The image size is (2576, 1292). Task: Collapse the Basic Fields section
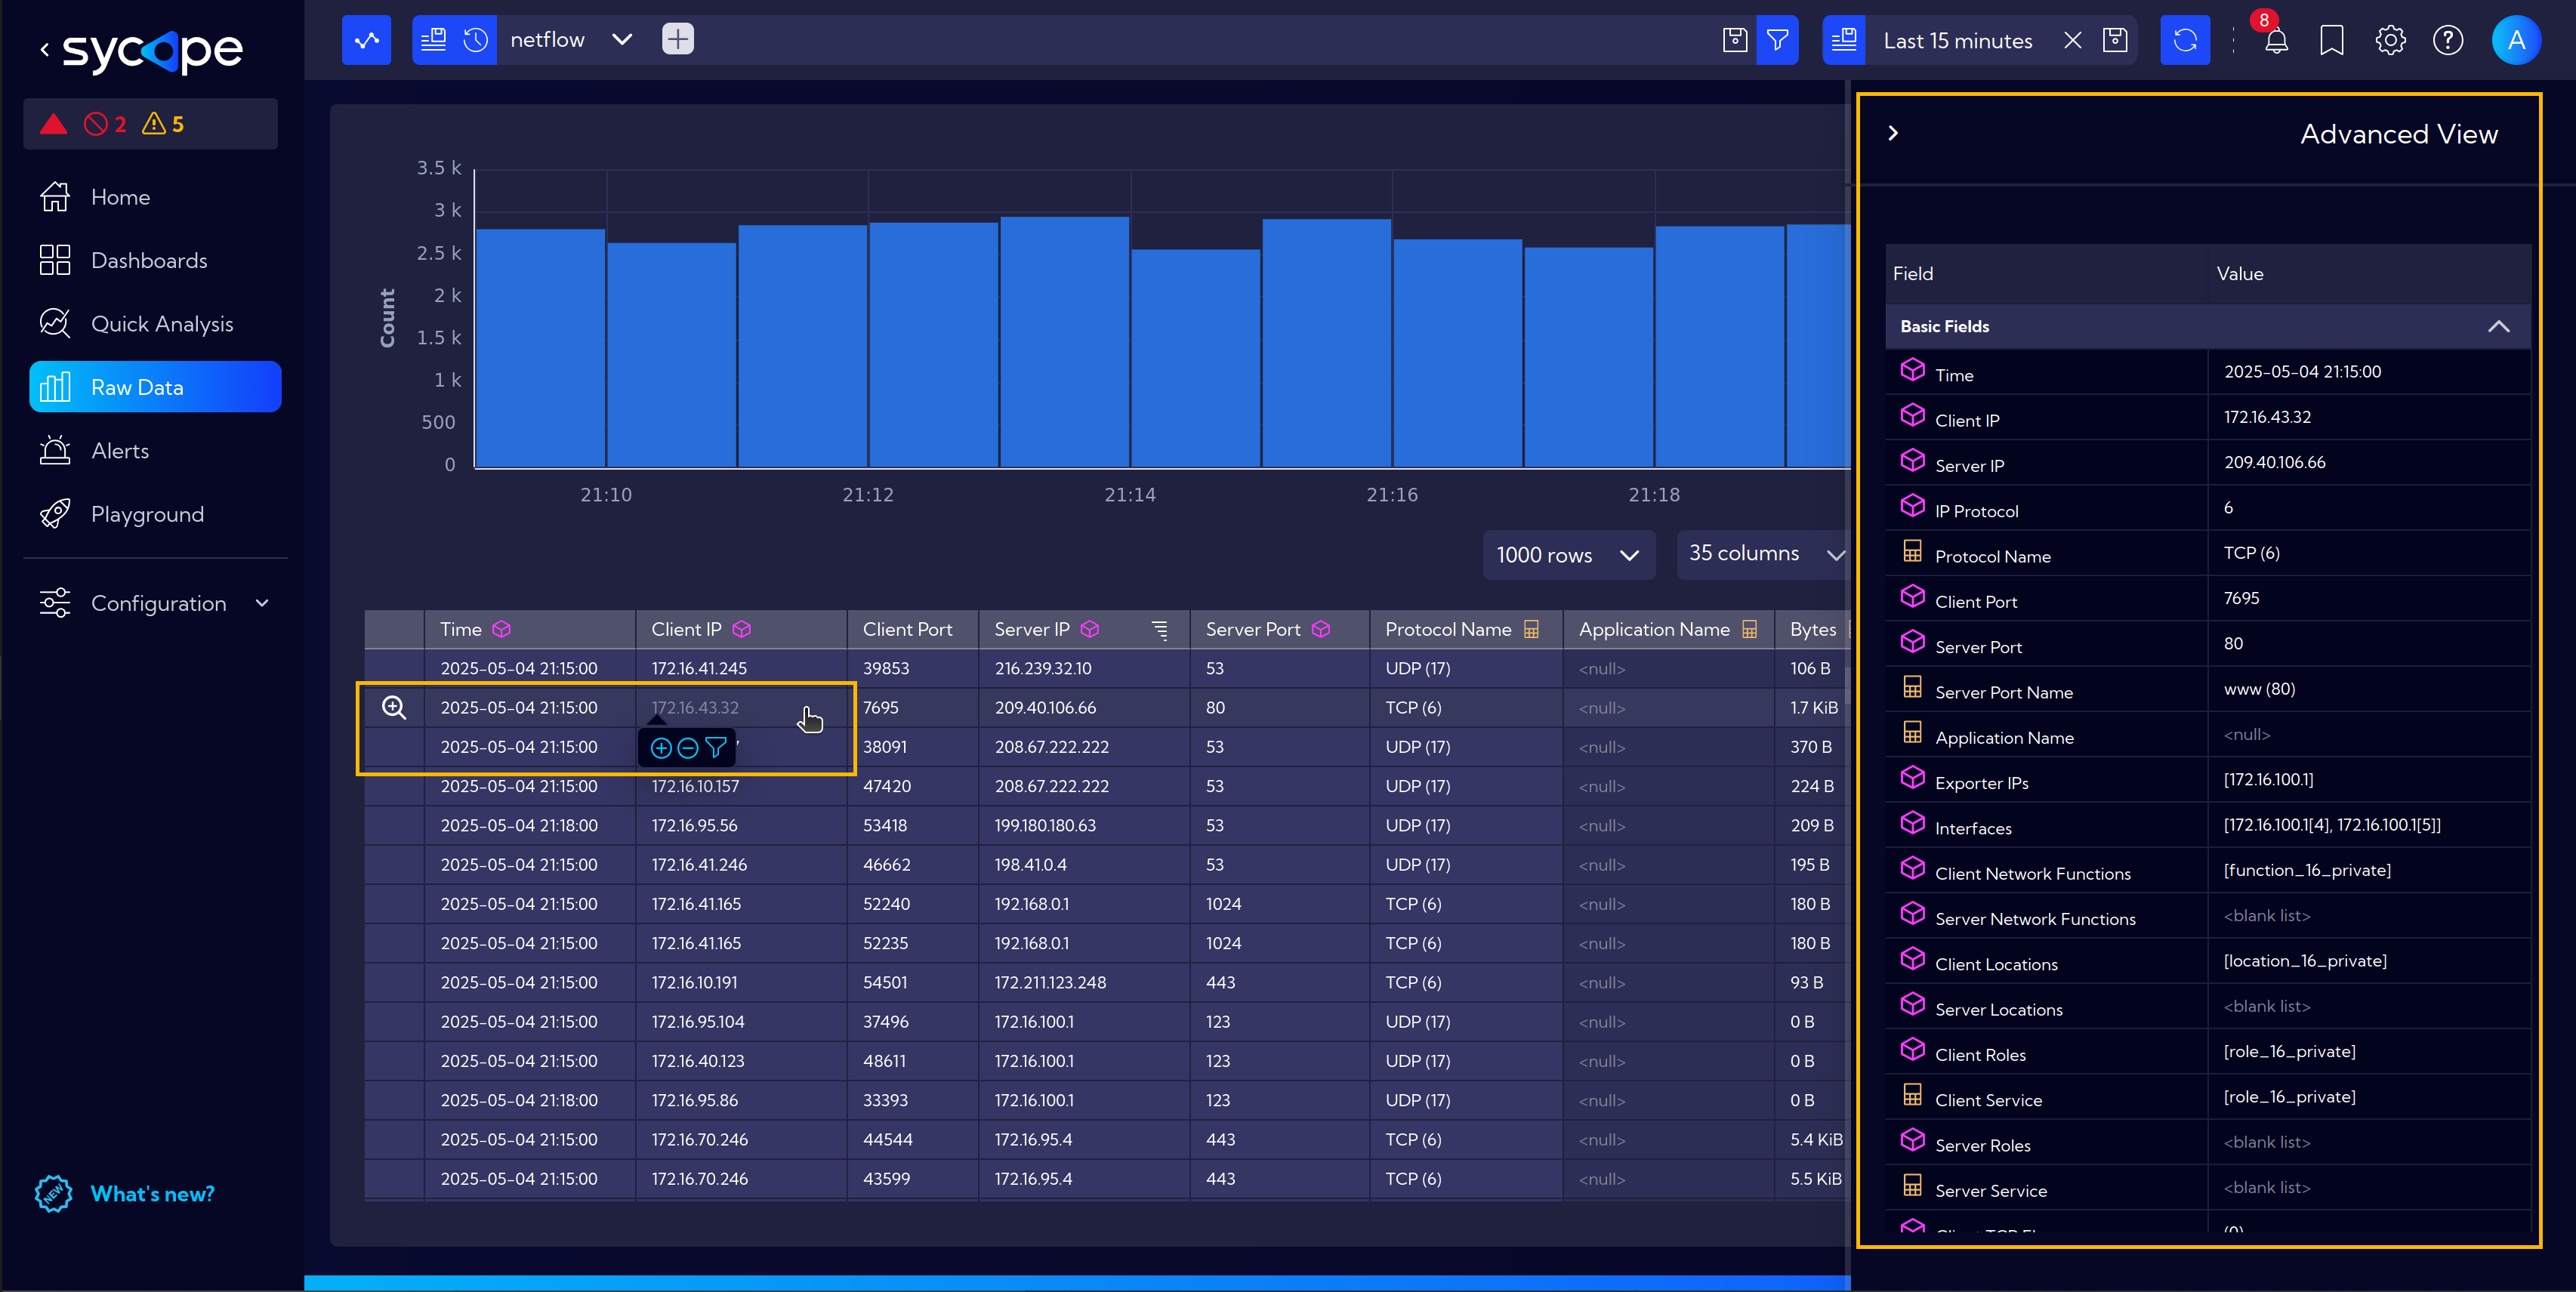pos(2498,327)
